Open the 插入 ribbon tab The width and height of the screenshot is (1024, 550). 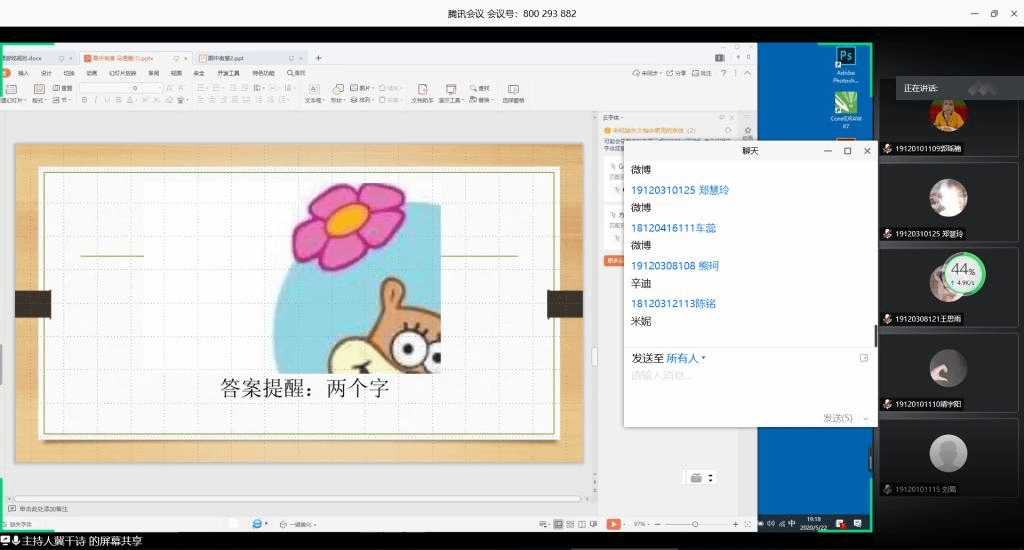[x=23, y=73]
